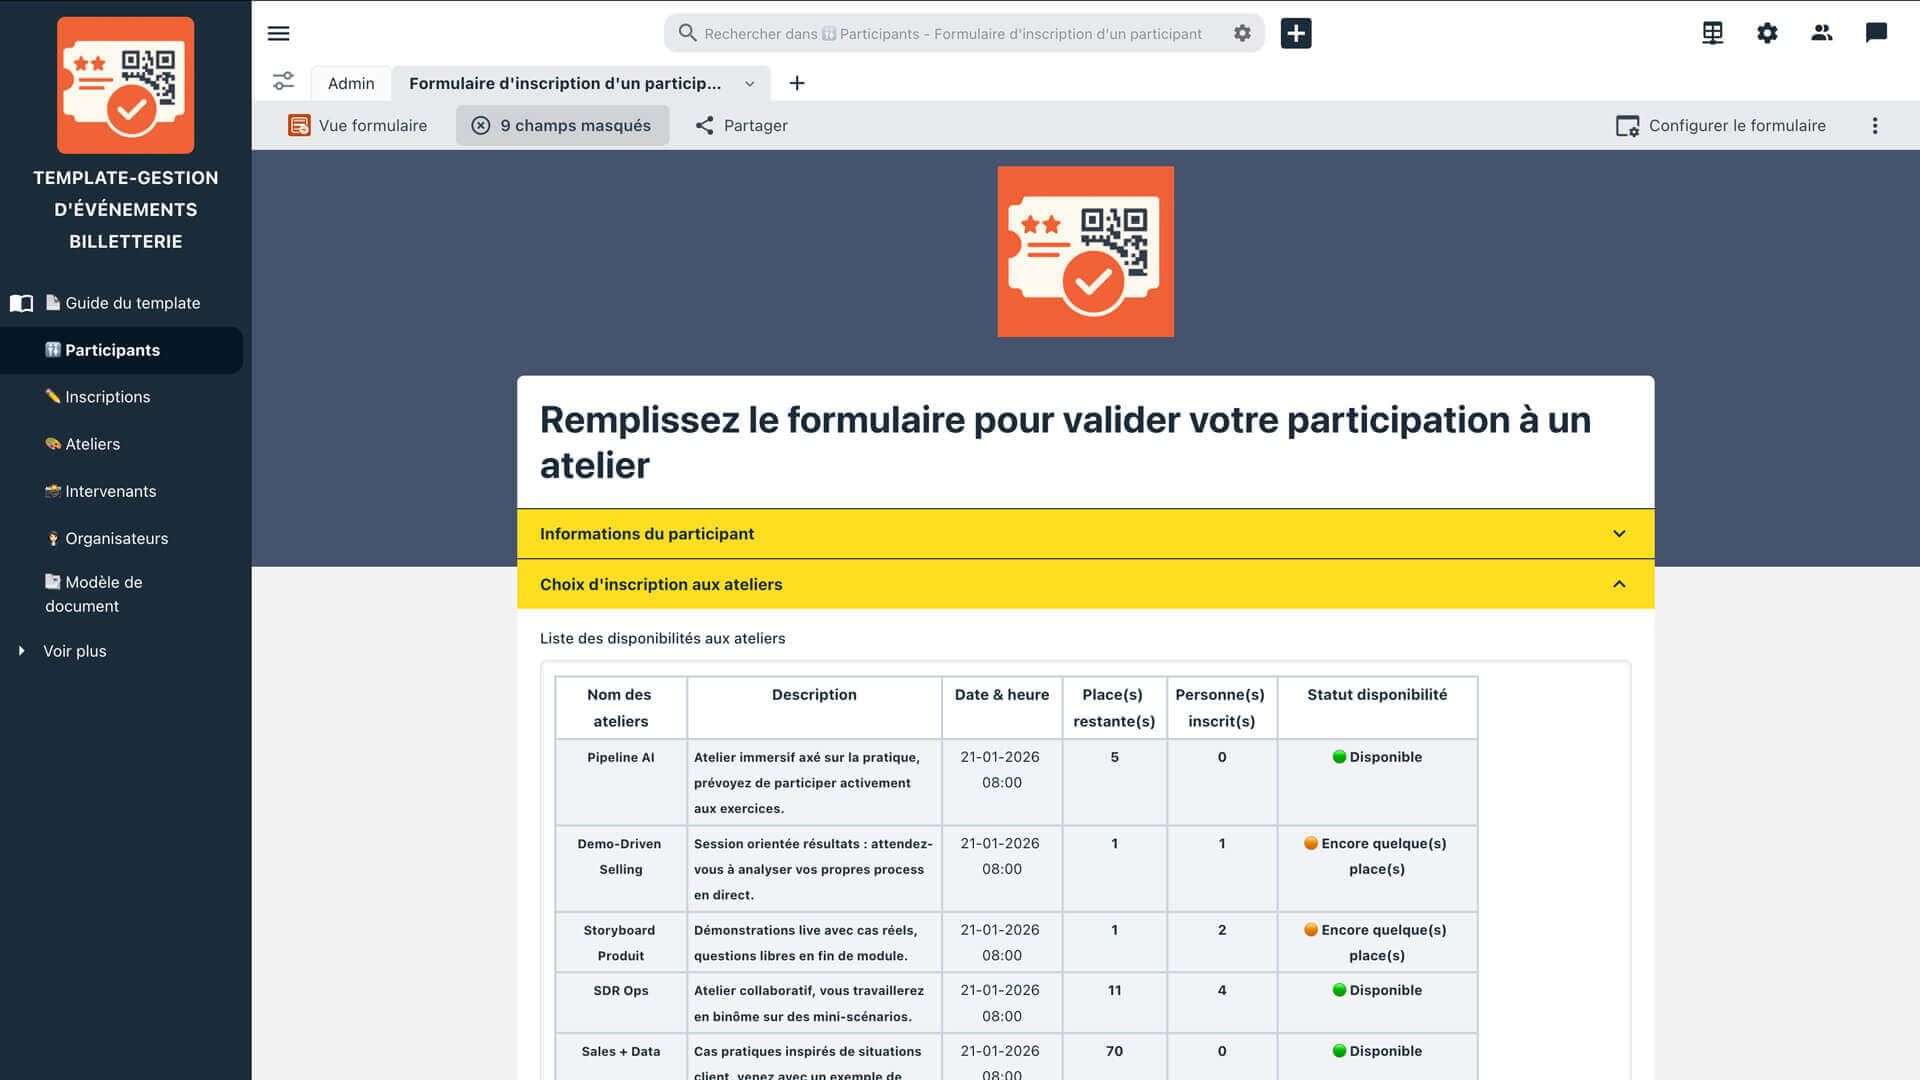Open the settings gear icon, top right
The height and width of the screenshot is (1080, 1920).
click(x=1767, y=33)
